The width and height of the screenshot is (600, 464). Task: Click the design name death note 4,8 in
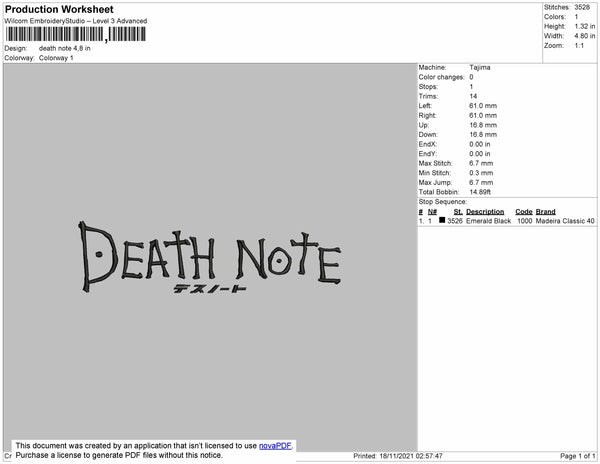[x=65, y=48]
